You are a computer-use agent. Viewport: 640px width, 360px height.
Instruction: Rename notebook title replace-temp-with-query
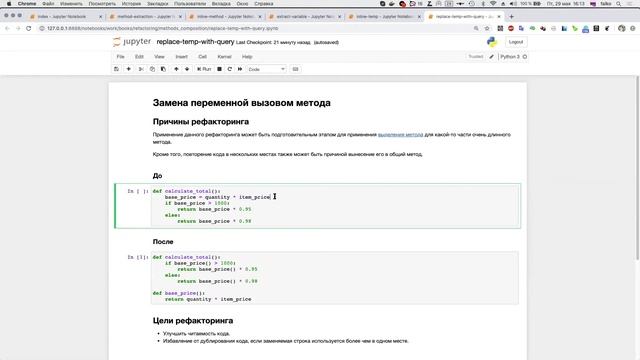click(195, 42)
